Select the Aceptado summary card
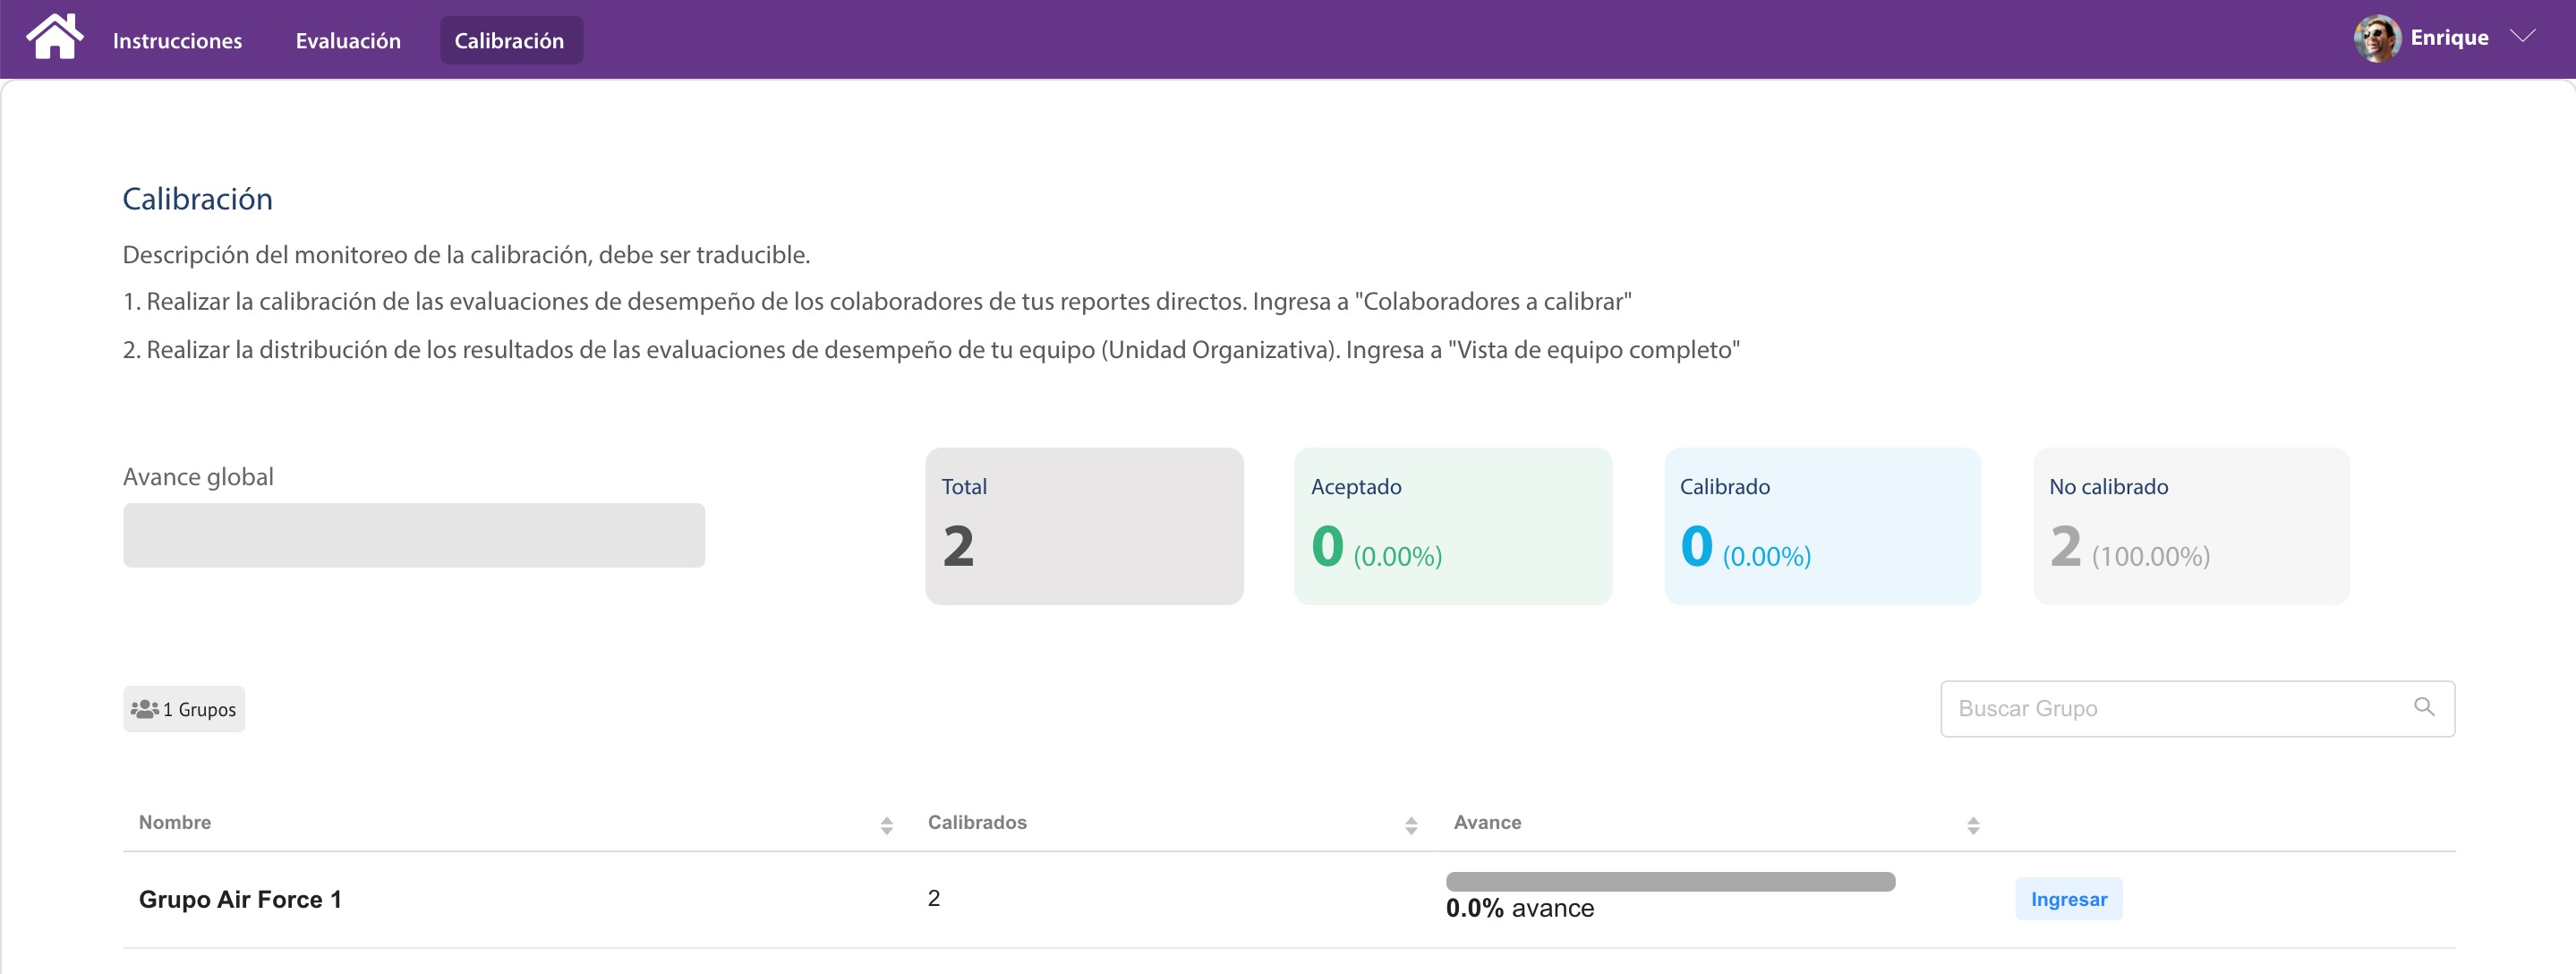The image size is (2576, 974). point(1453,526)
